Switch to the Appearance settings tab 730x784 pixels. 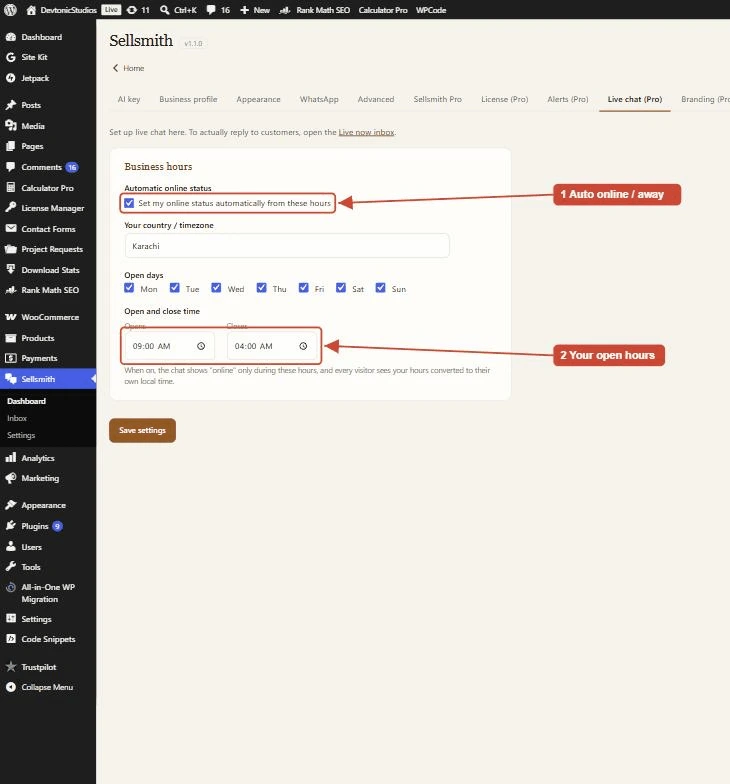[258, 99]
